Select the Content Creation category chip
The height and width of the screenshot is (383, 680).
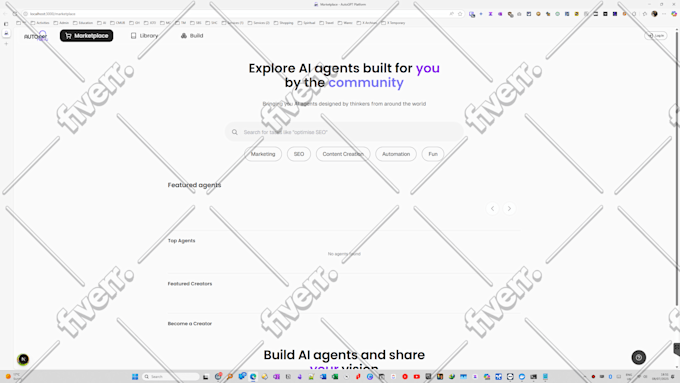click(x=343, y=154)
